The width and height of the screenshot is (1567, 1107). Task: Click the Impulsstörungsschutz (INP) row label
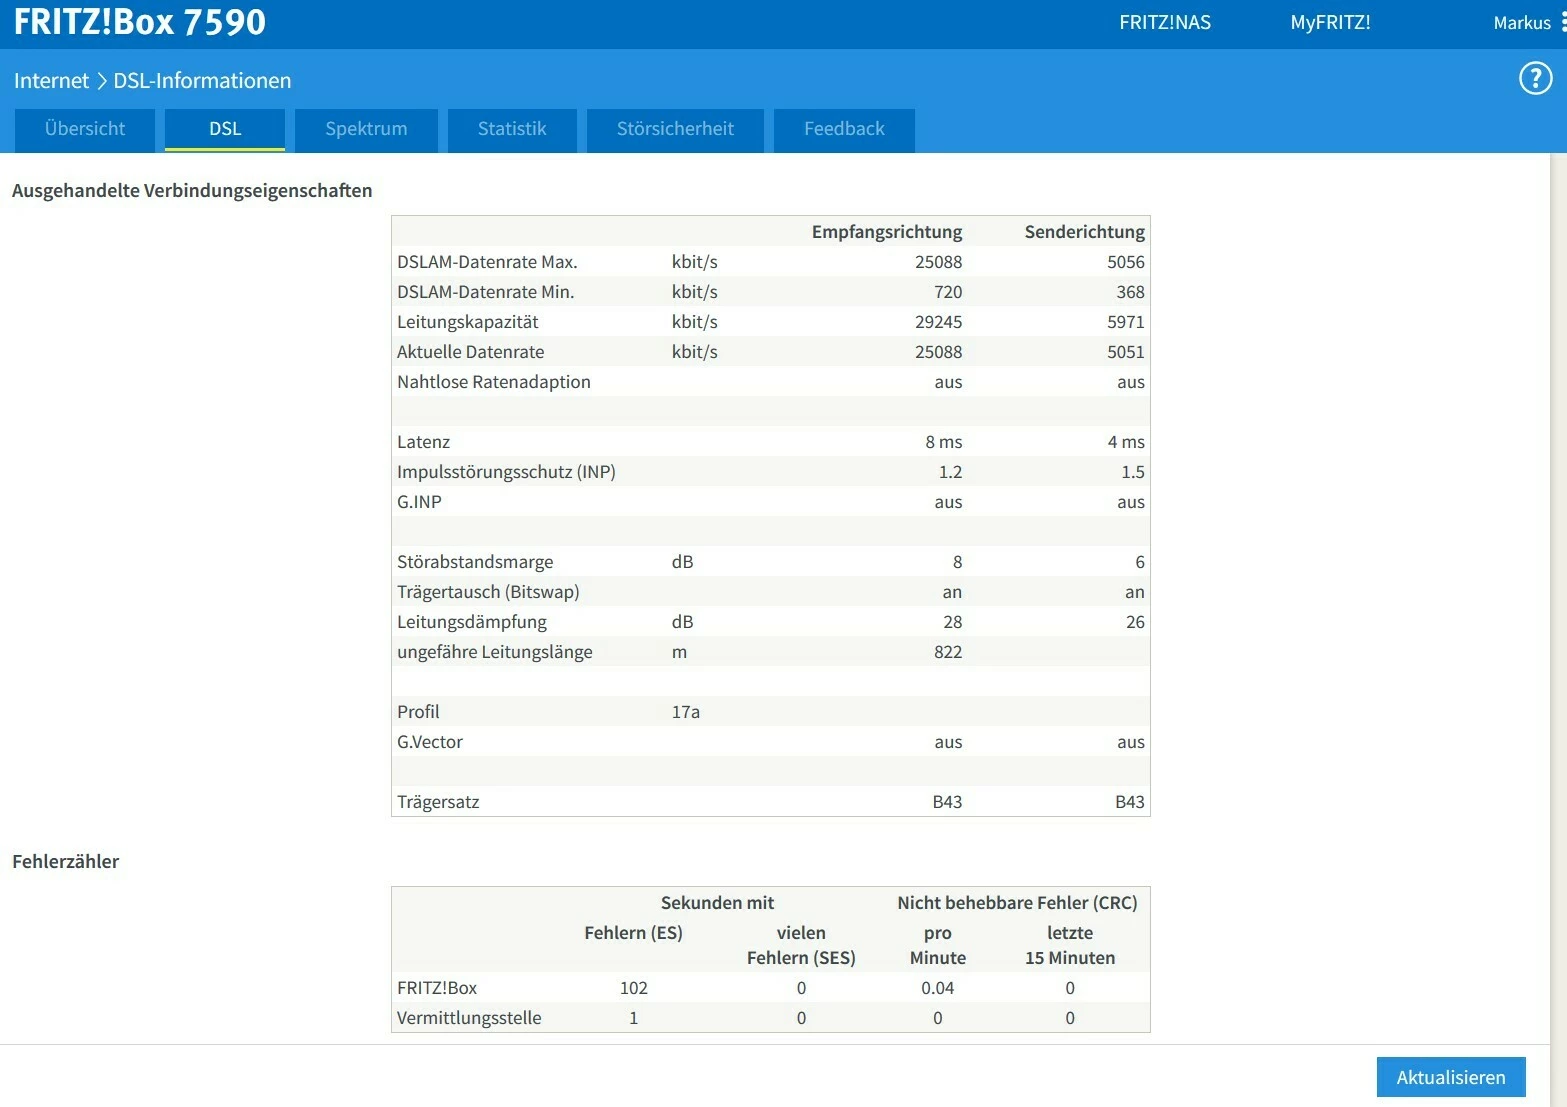[x=506, y=472]
